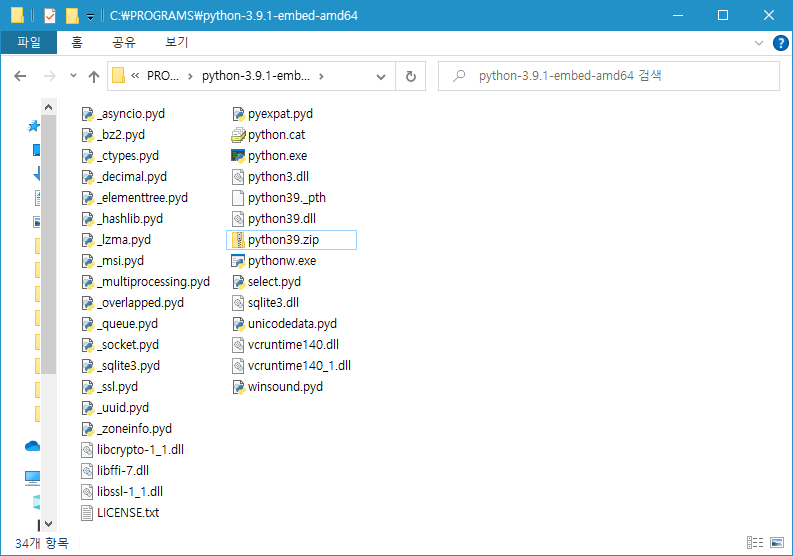
Task: Select the _decimal.pyd file name
Action: [132, 177]
